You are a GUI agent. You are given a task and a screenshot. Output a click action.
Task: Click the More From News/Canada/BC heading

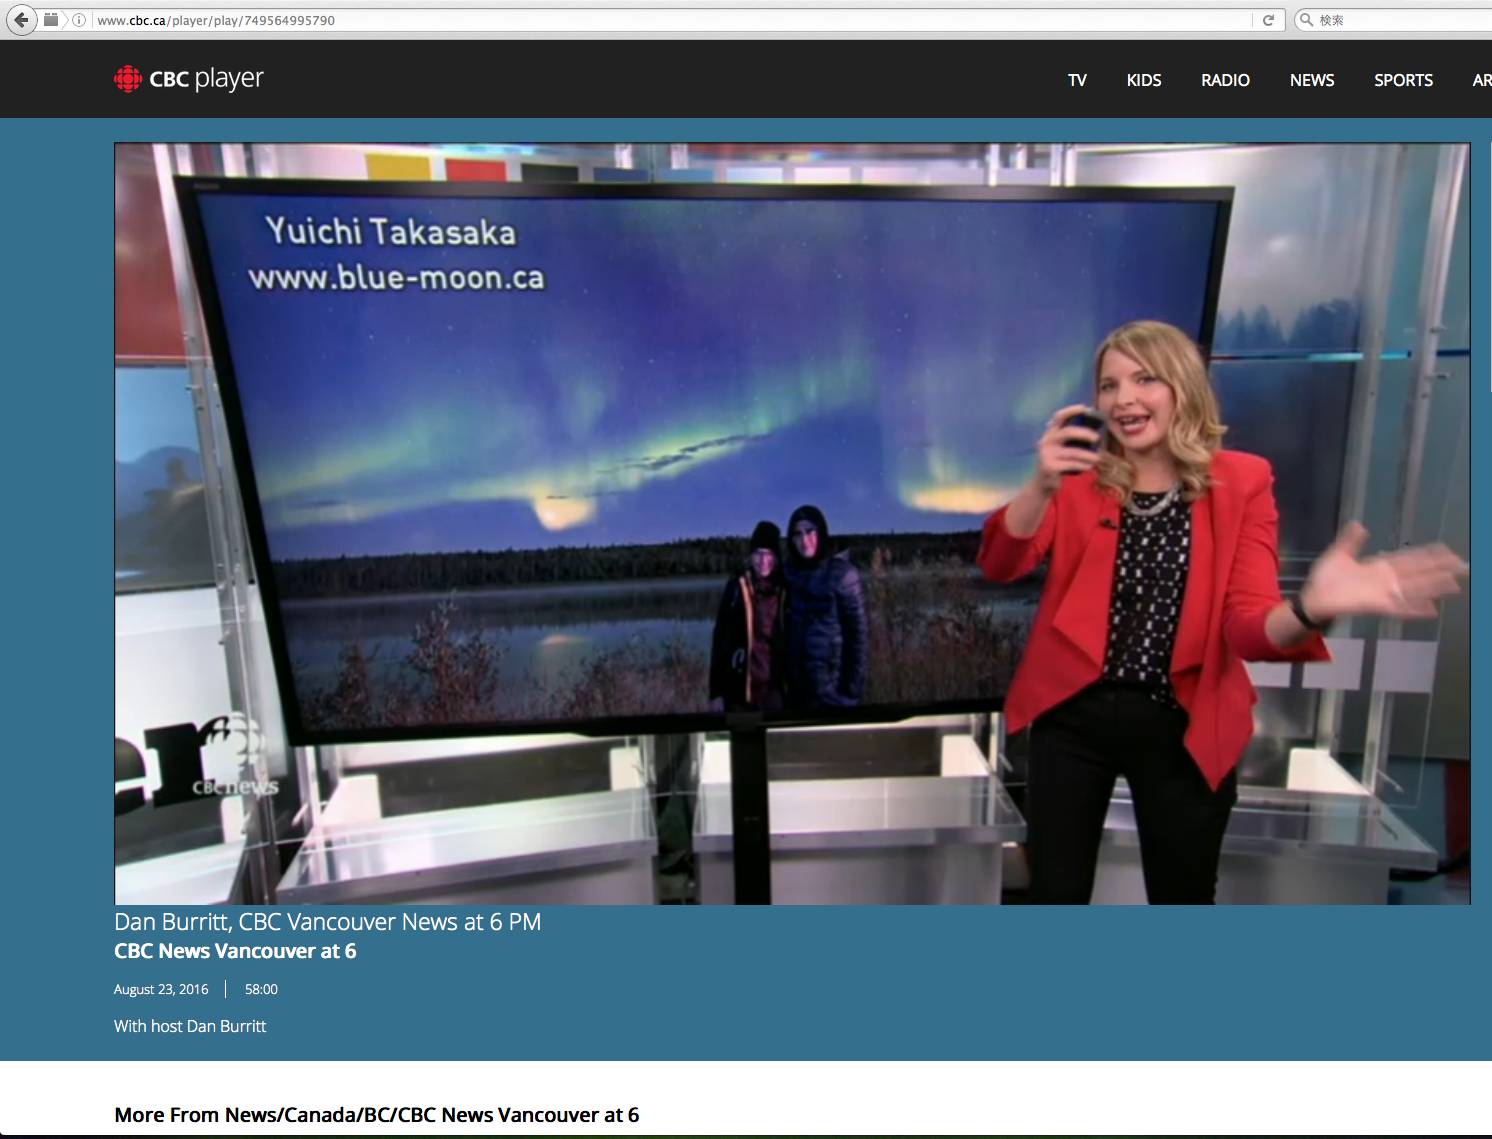coord(377,1115)
